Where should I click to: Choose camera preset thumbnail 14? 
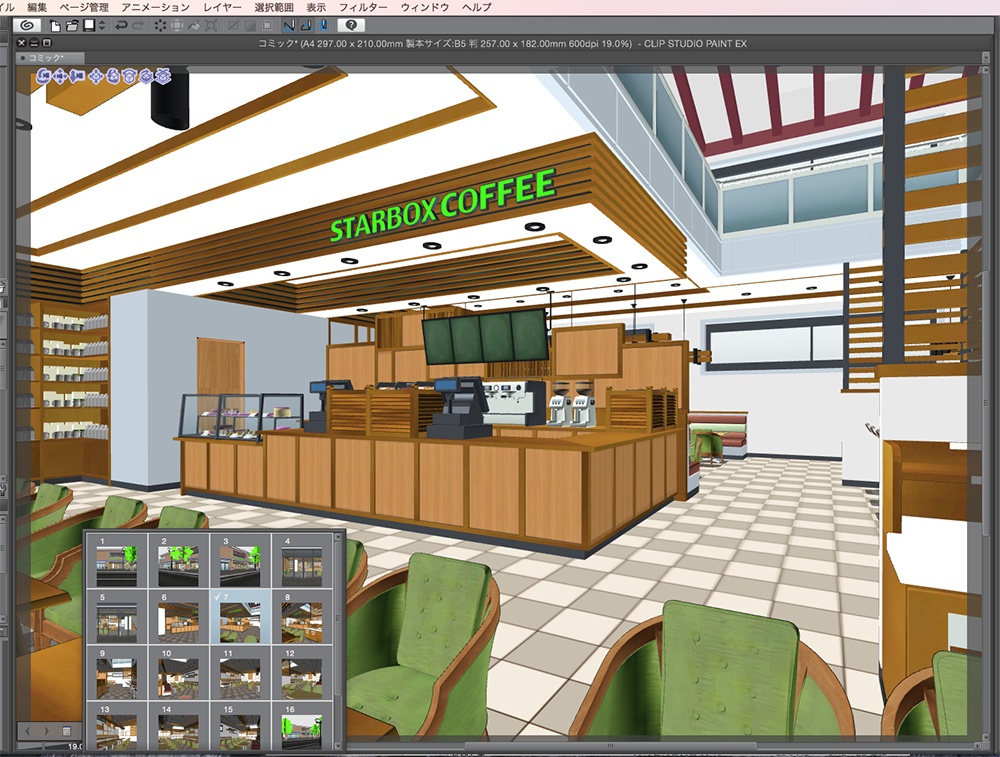tap(179, 726)
